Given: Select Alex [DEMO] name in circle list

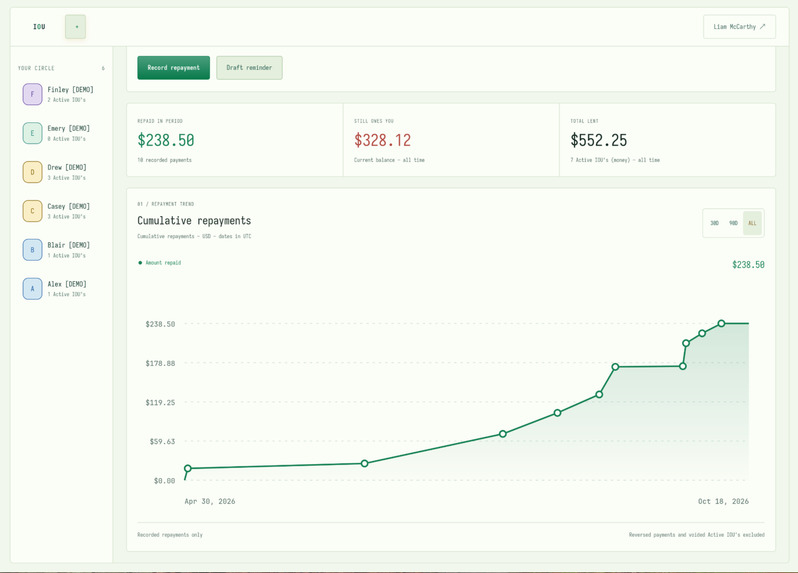Looking at the screenshot, I should click(x=67, y=284).
